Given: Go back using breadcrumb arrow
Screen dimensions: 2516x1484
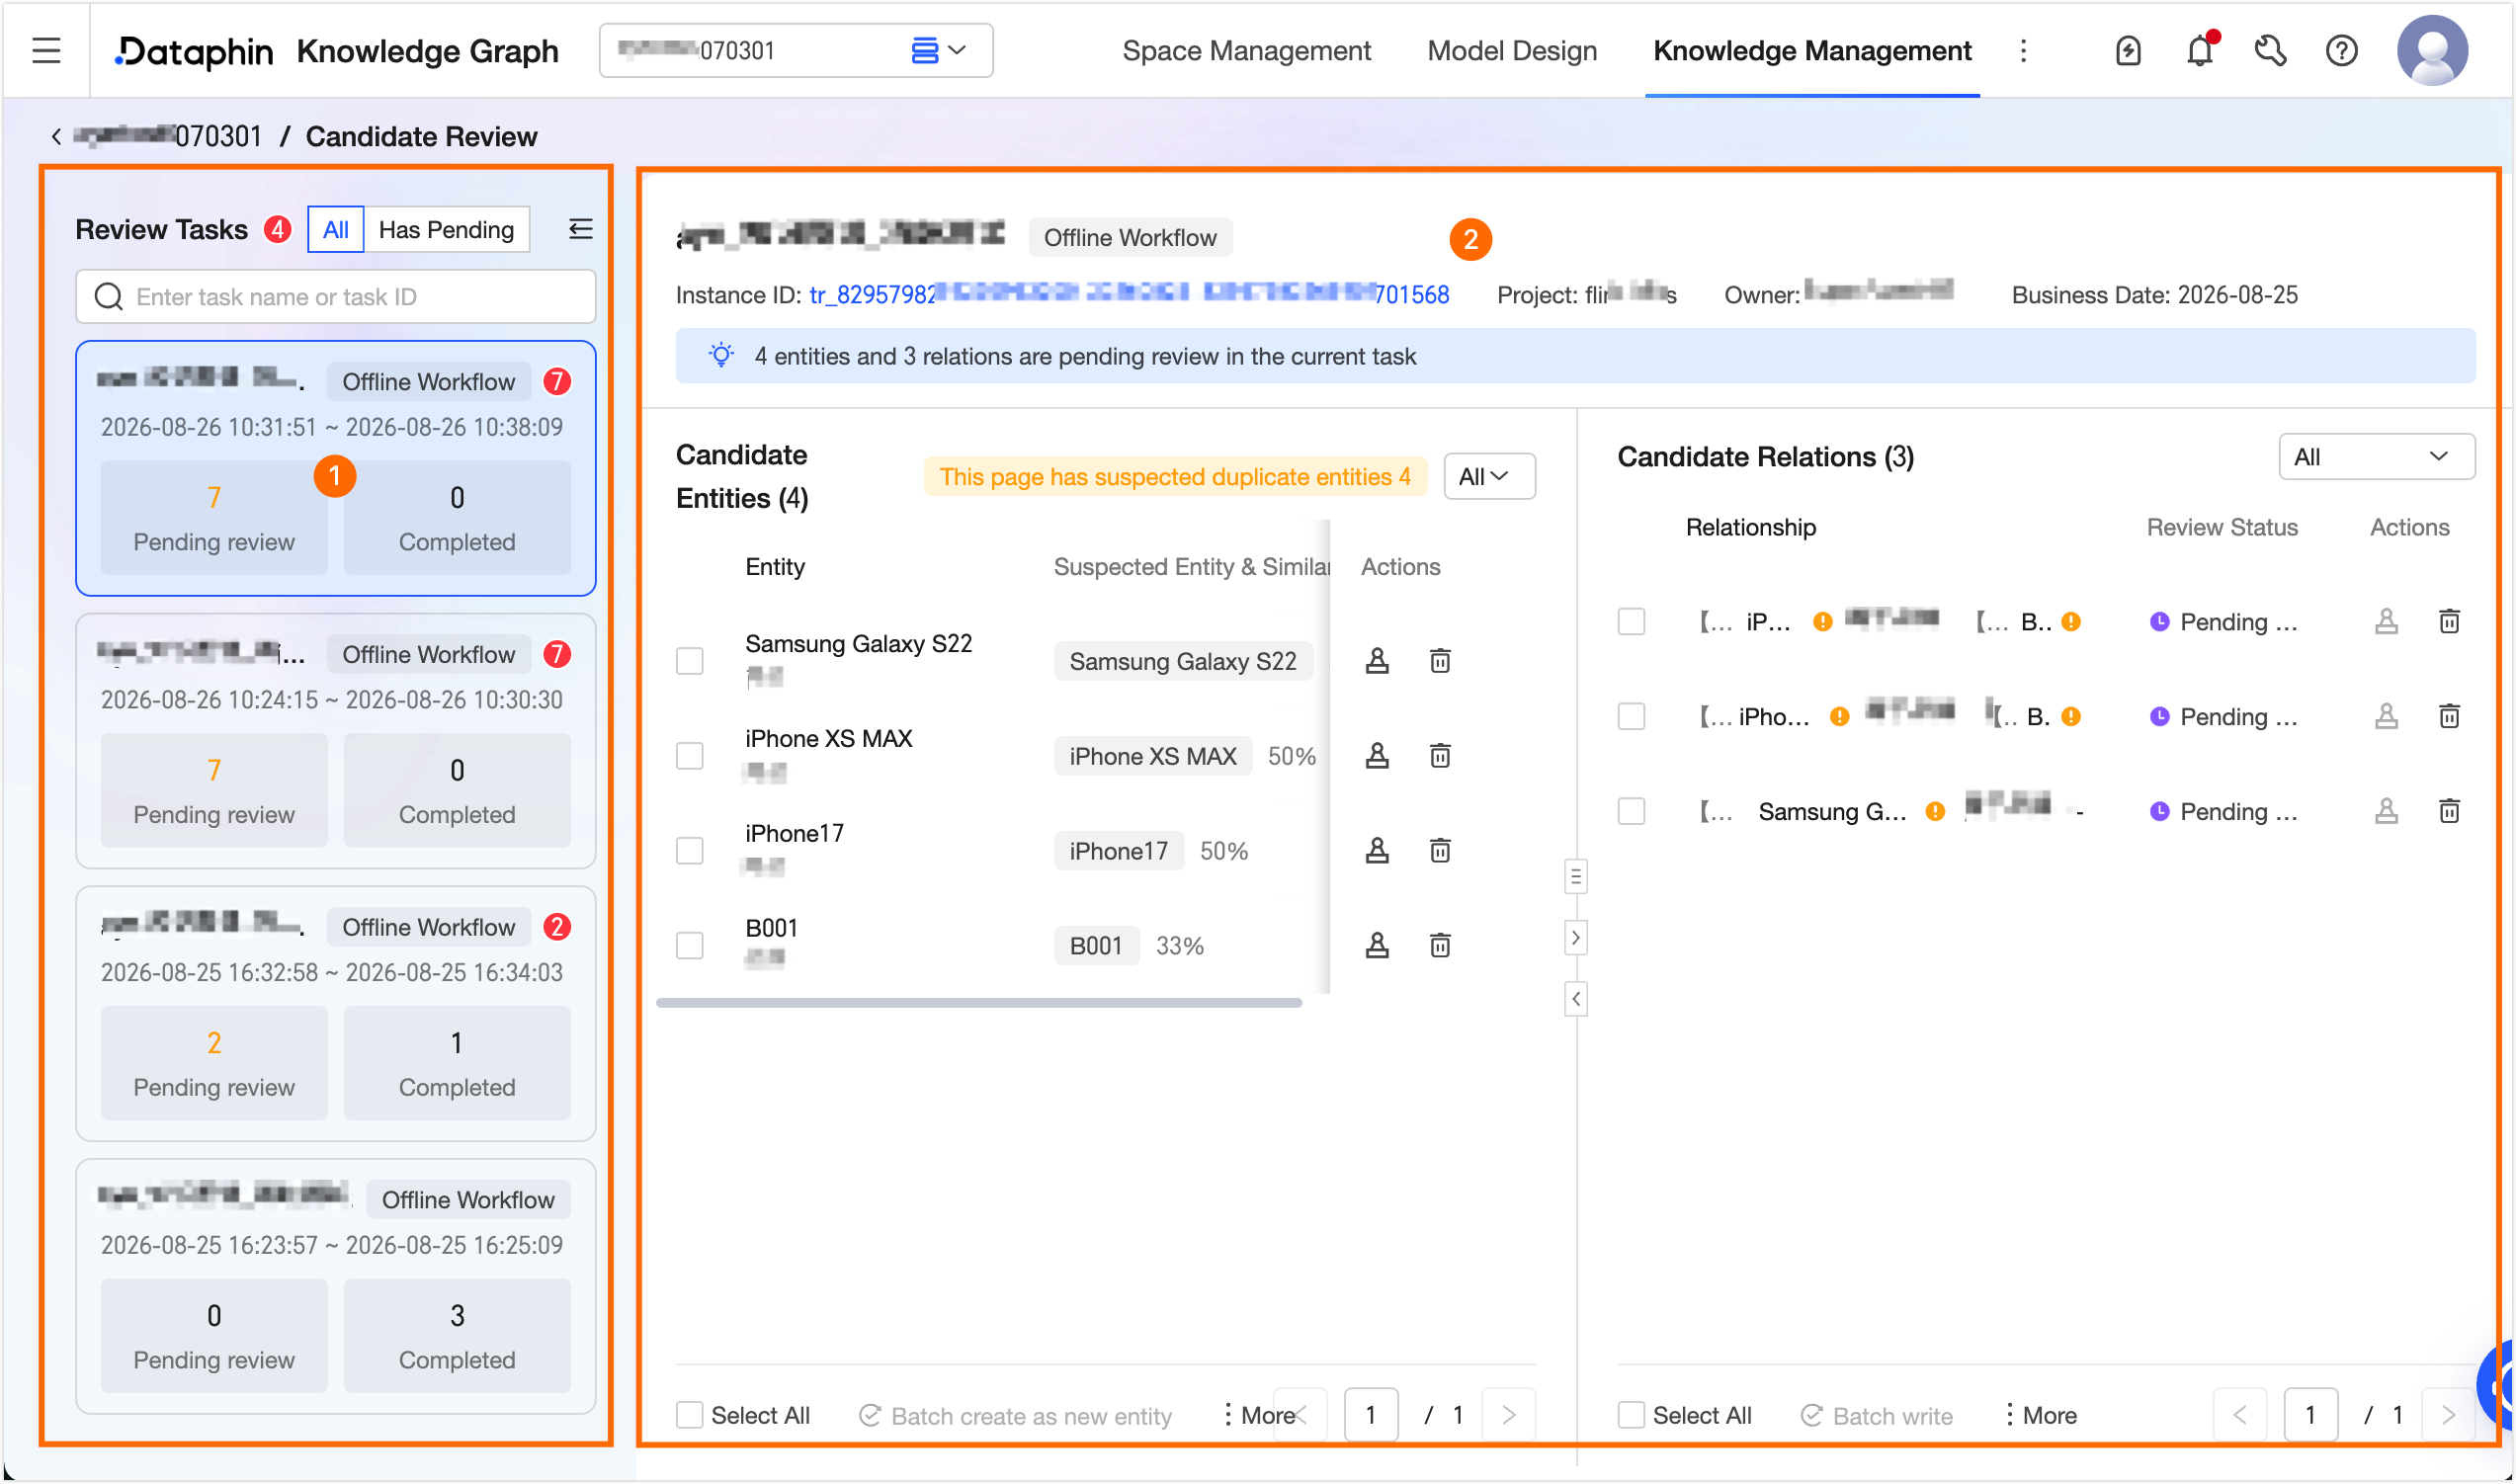Looking at the screenshot, I should (56, 136).
